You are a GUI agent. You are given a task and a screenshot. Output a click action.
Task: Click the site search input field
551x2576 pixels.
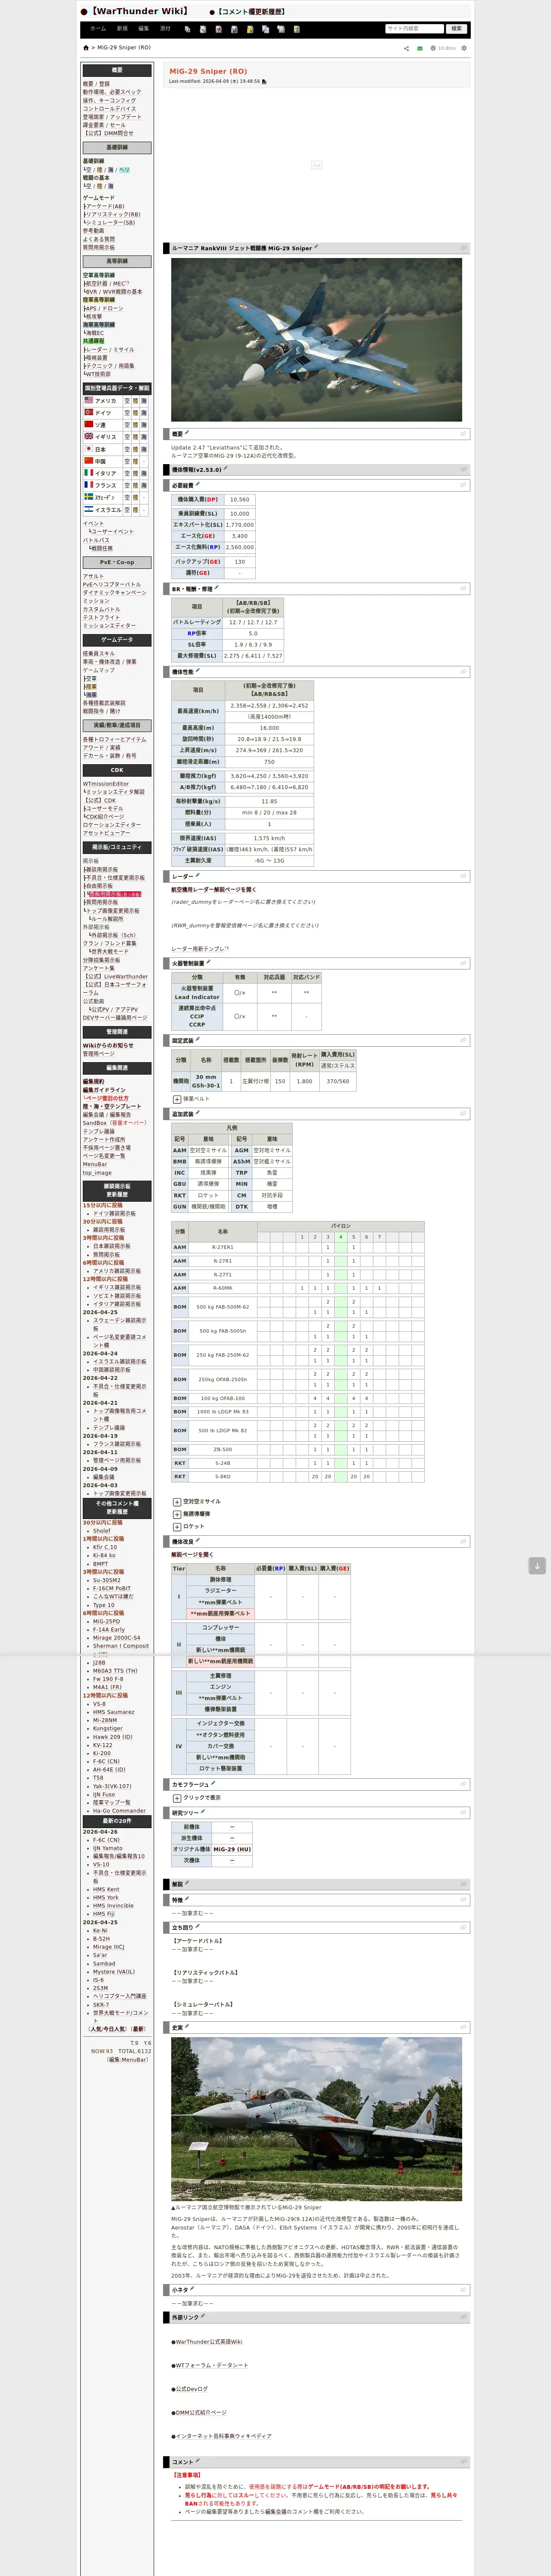[415, 29]
